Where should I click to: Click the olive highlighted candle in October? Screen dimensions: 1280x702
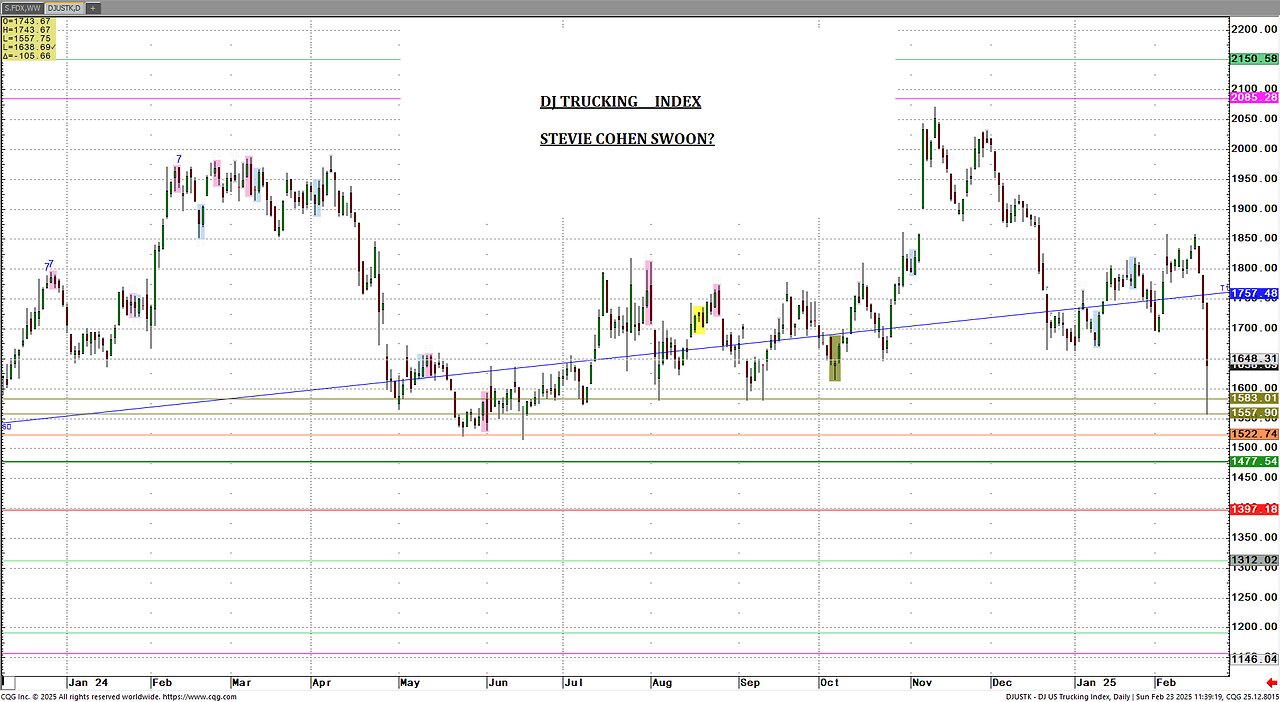[835, 358]
